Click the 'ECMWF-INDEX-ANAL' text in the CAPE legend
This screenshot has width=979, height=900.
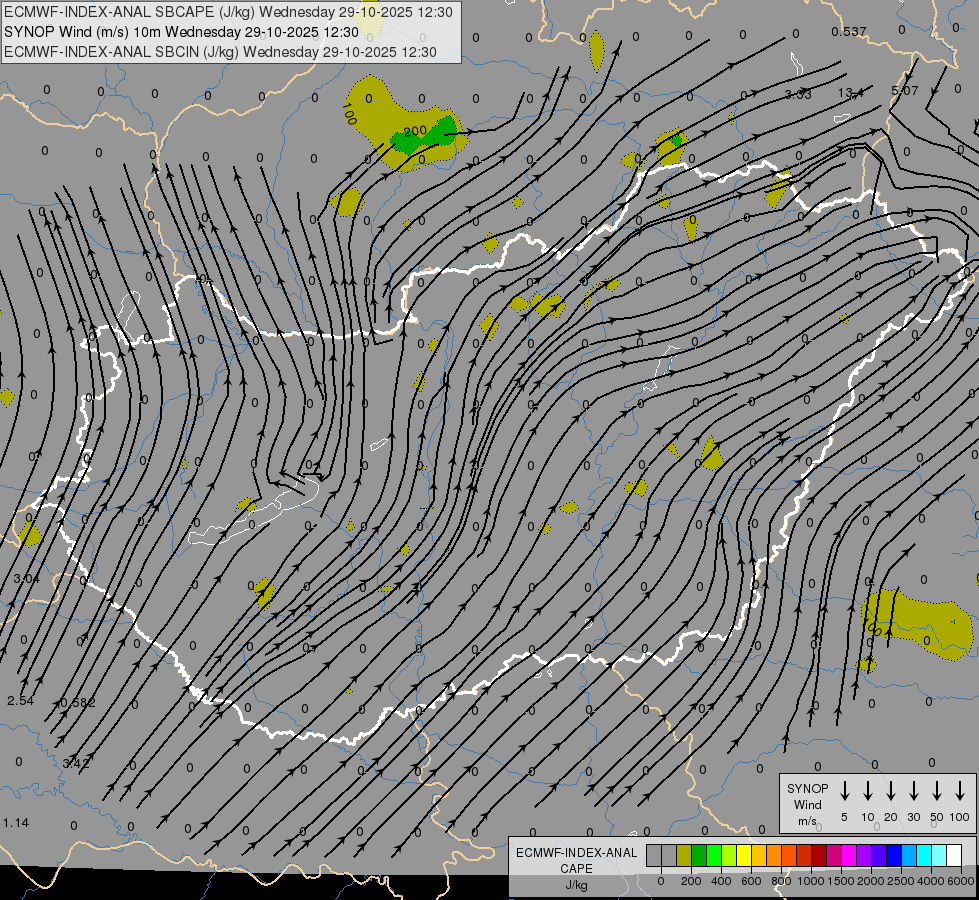tap(576, 853)
